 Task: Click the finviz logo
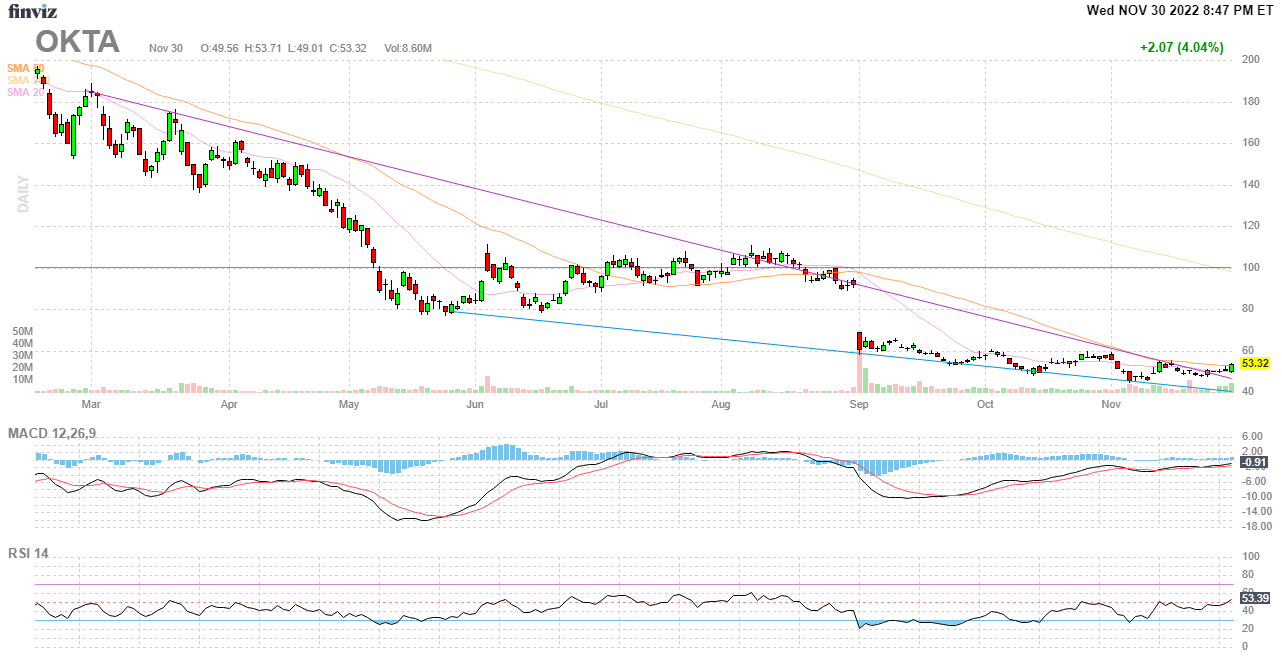[33, 12]
